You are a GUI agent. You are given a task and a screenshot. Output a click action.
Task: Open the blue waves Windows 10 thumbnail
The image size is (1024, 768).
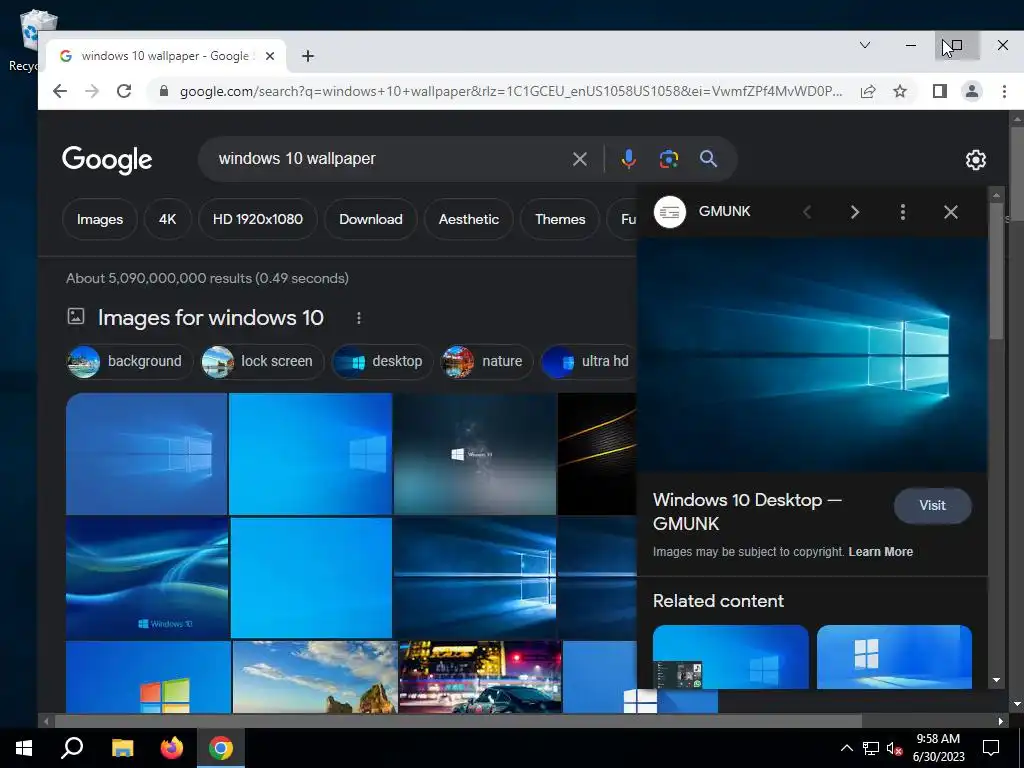click(x=147, y=578)
